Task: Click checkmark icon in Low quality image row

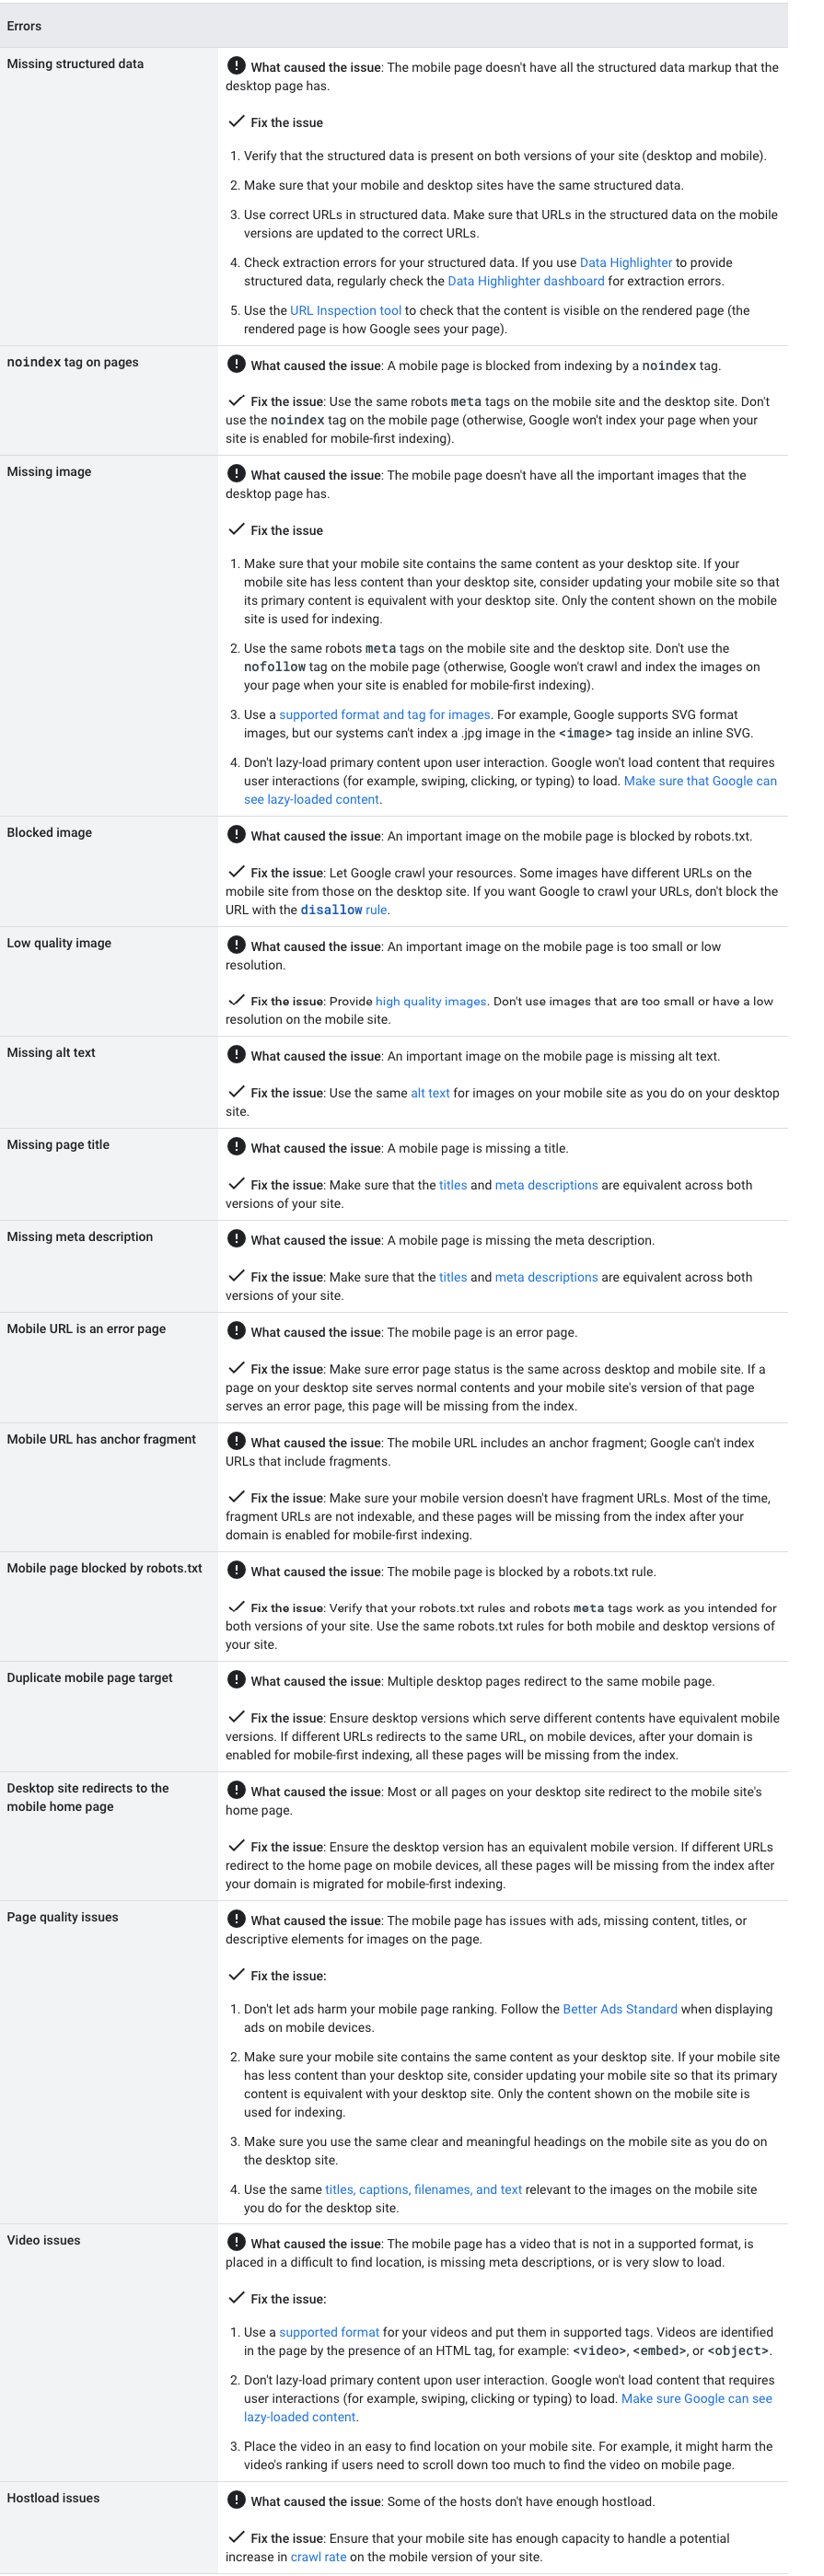Action: pyautogui.click(x=236, y=999)
